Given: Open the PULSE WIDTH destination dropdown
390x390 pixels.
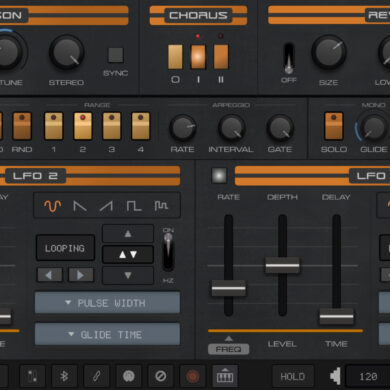Looking at the screenshot, I should [107, 303].
